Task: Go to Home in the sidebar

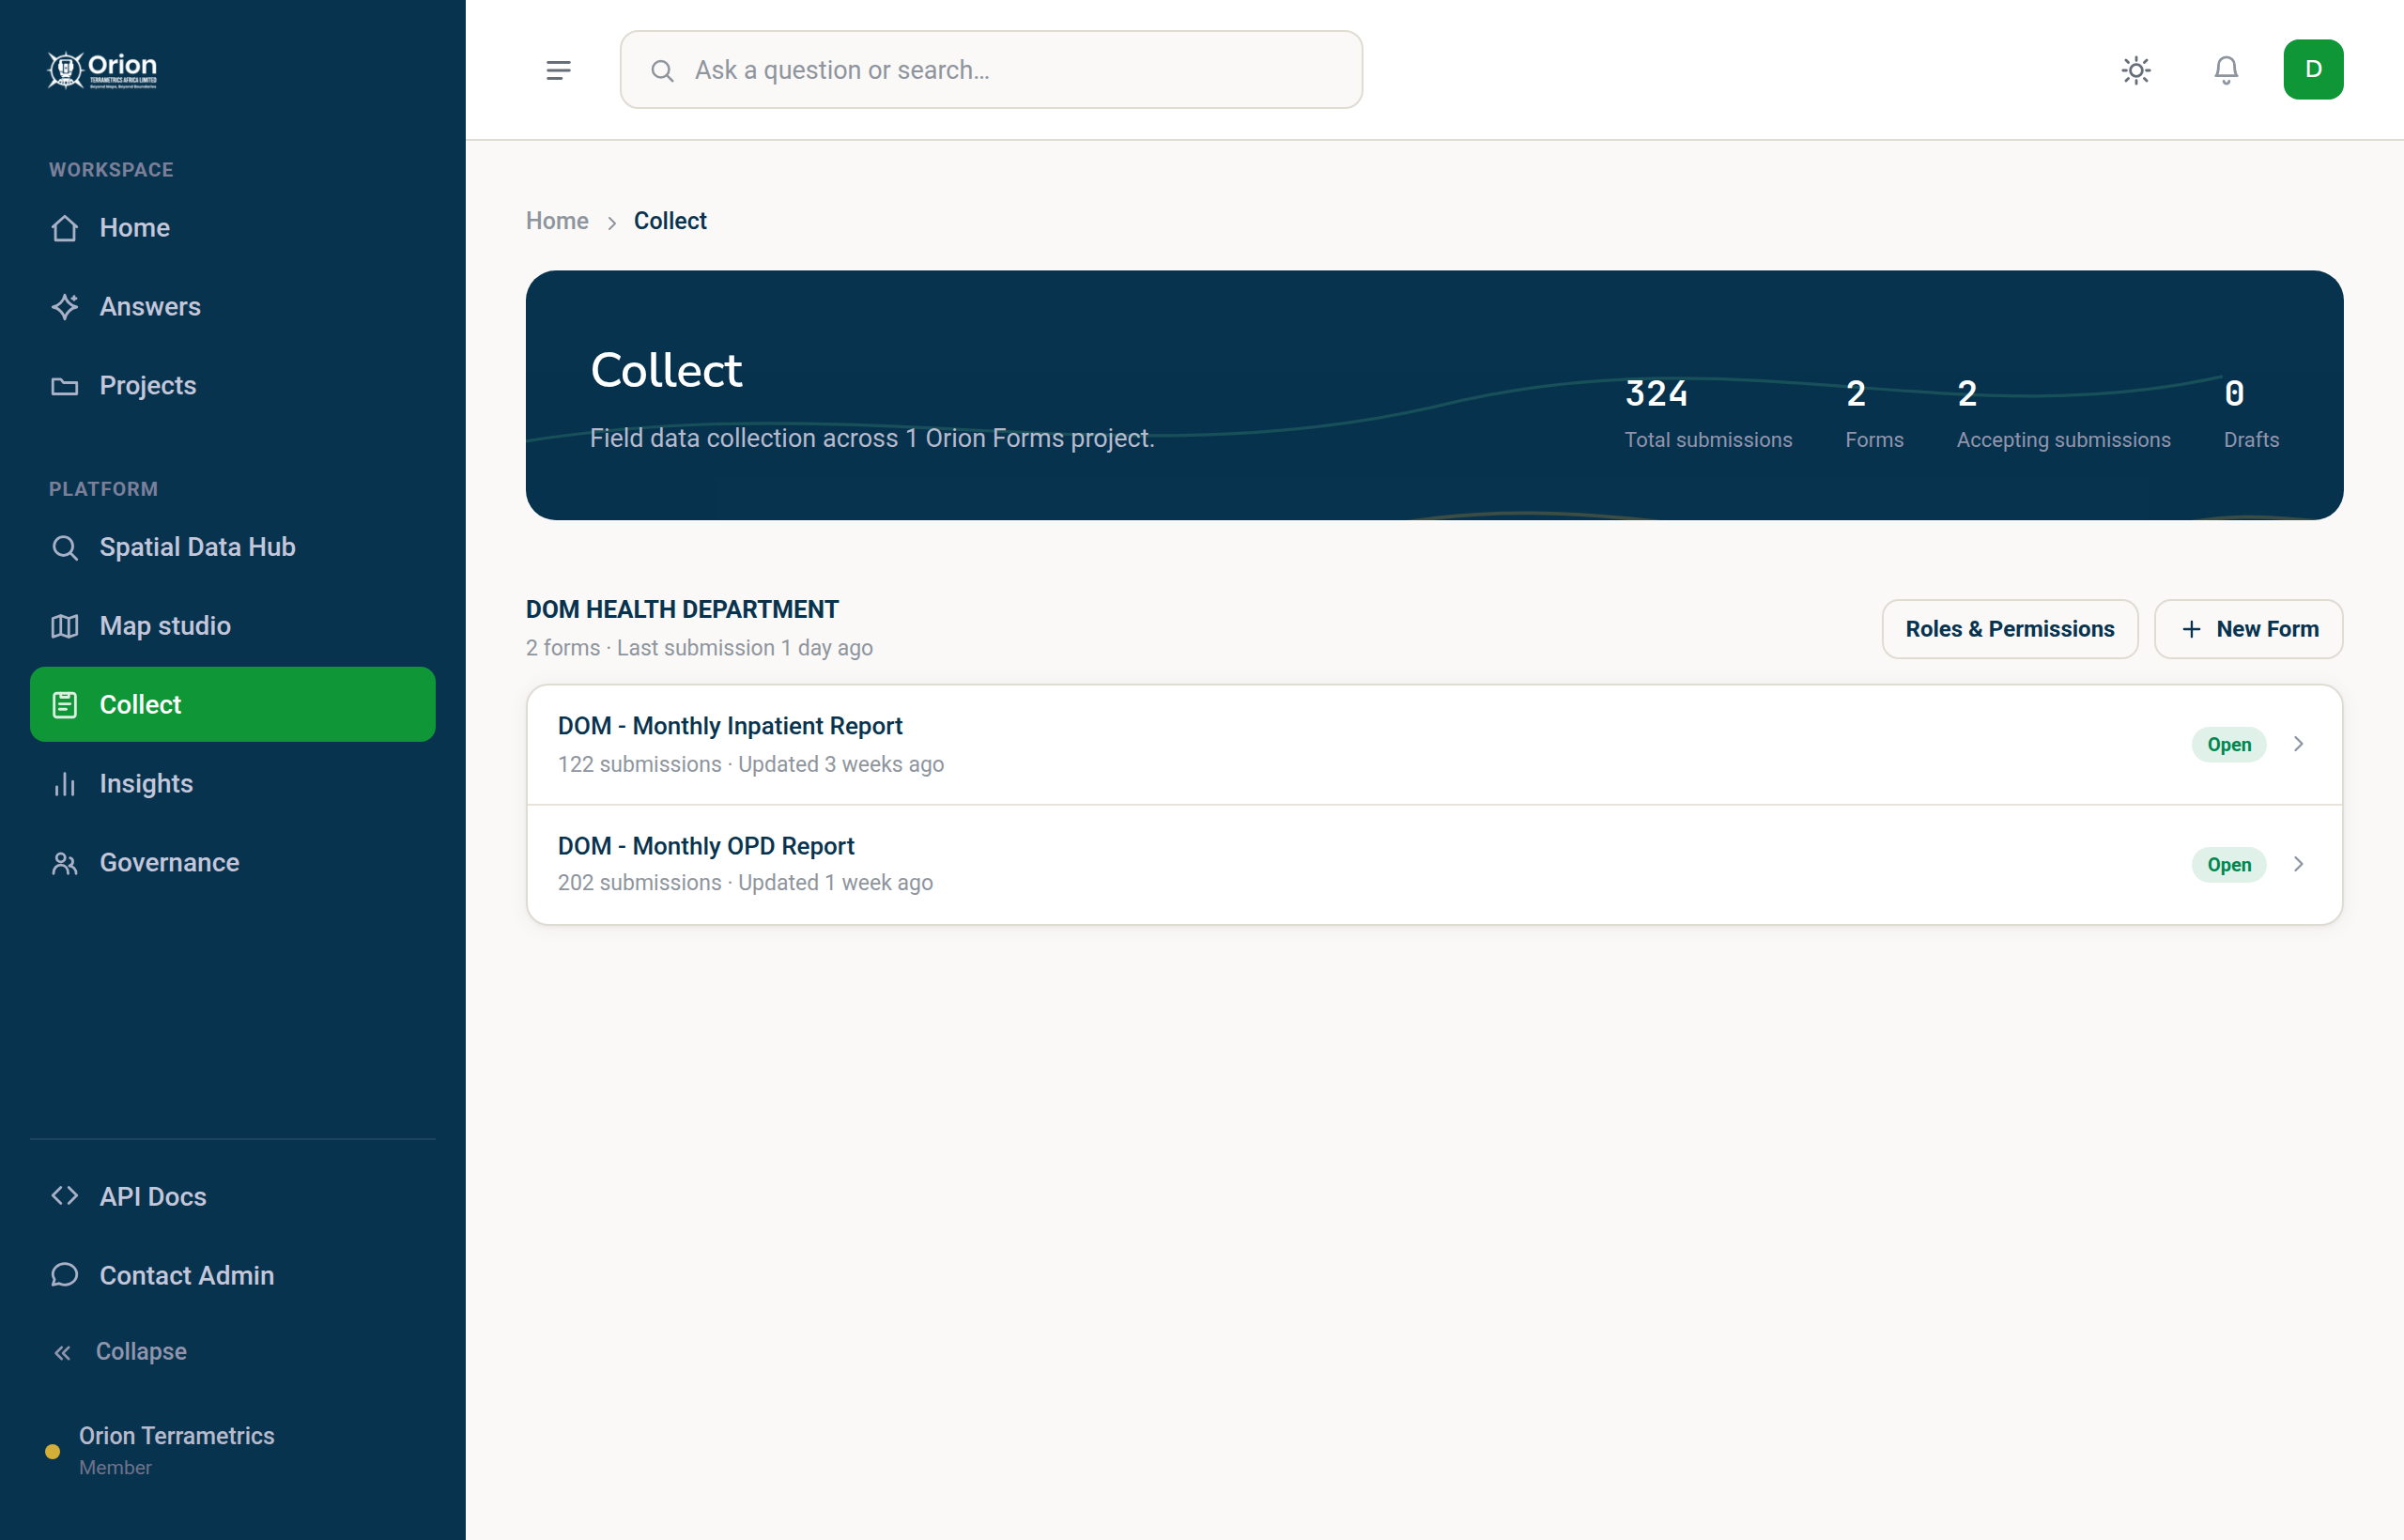Action: pos(233,228)
